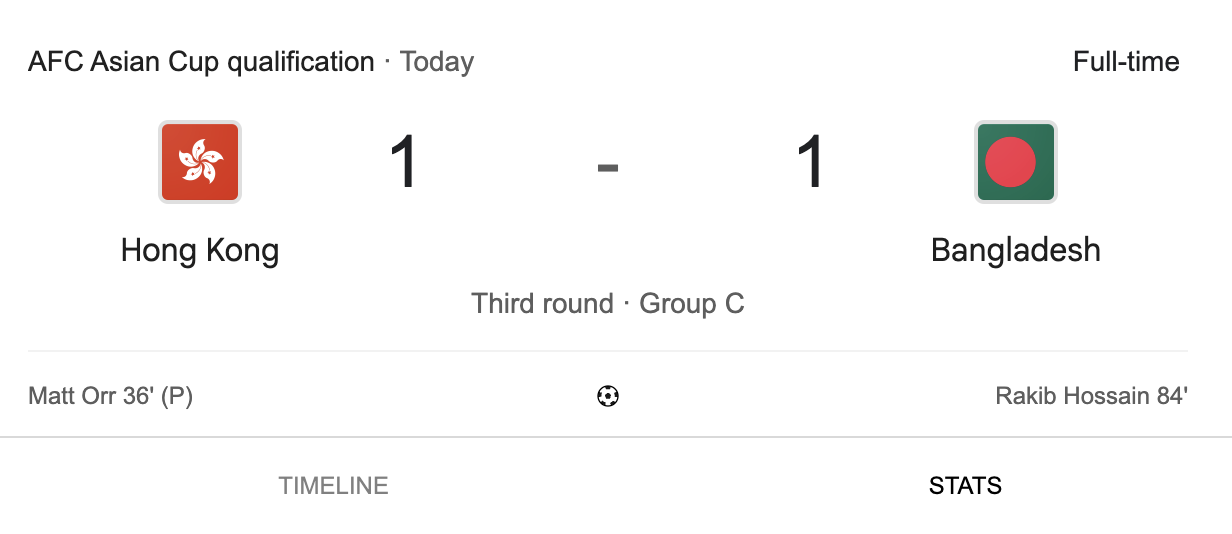The height and width of the screenshot is (534, 1232).
Task: Click the Third round stage label
Action: pos(542,304)
